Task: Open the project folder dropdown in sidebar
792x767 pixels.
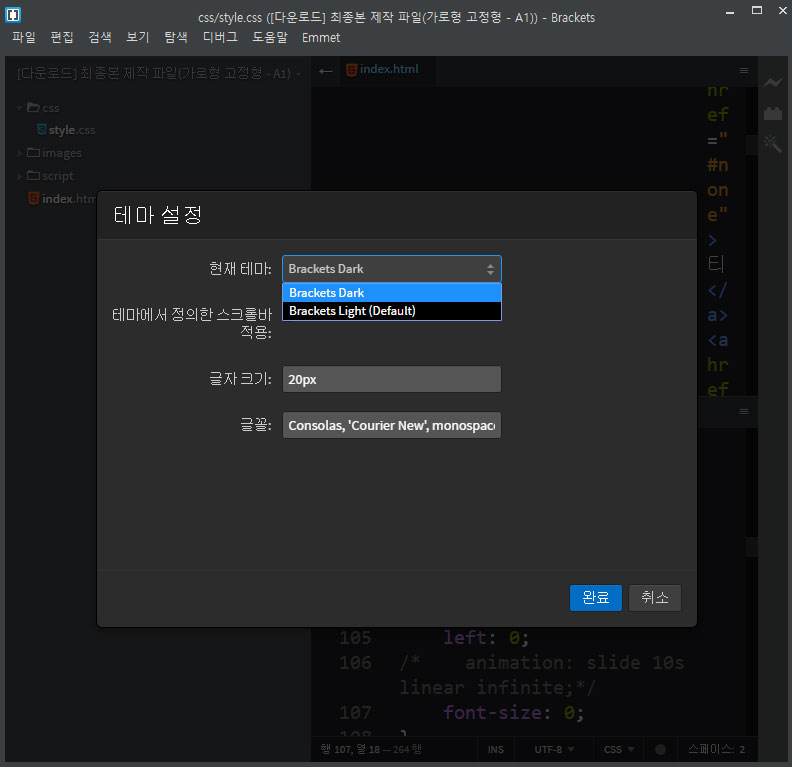Action: click(159, 74)
